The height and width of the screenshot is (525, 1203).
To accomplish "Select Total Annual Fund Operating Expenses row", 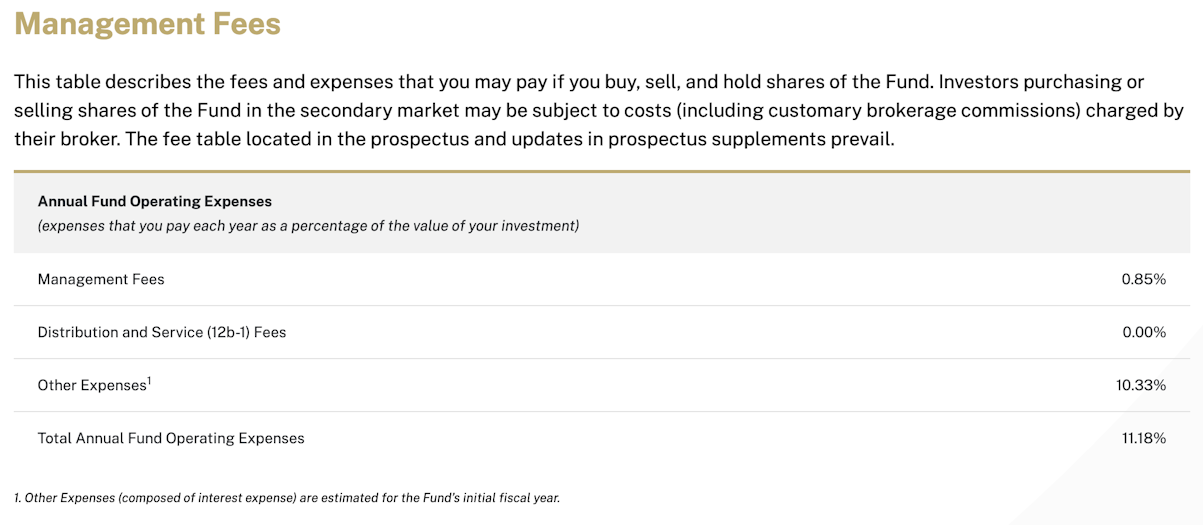I will tap(602, 438).
